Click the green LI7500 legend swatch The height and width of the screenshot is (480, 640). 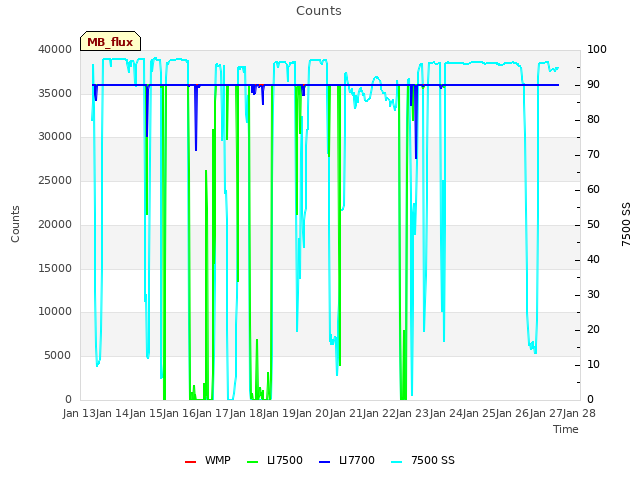tap(253, 462)
